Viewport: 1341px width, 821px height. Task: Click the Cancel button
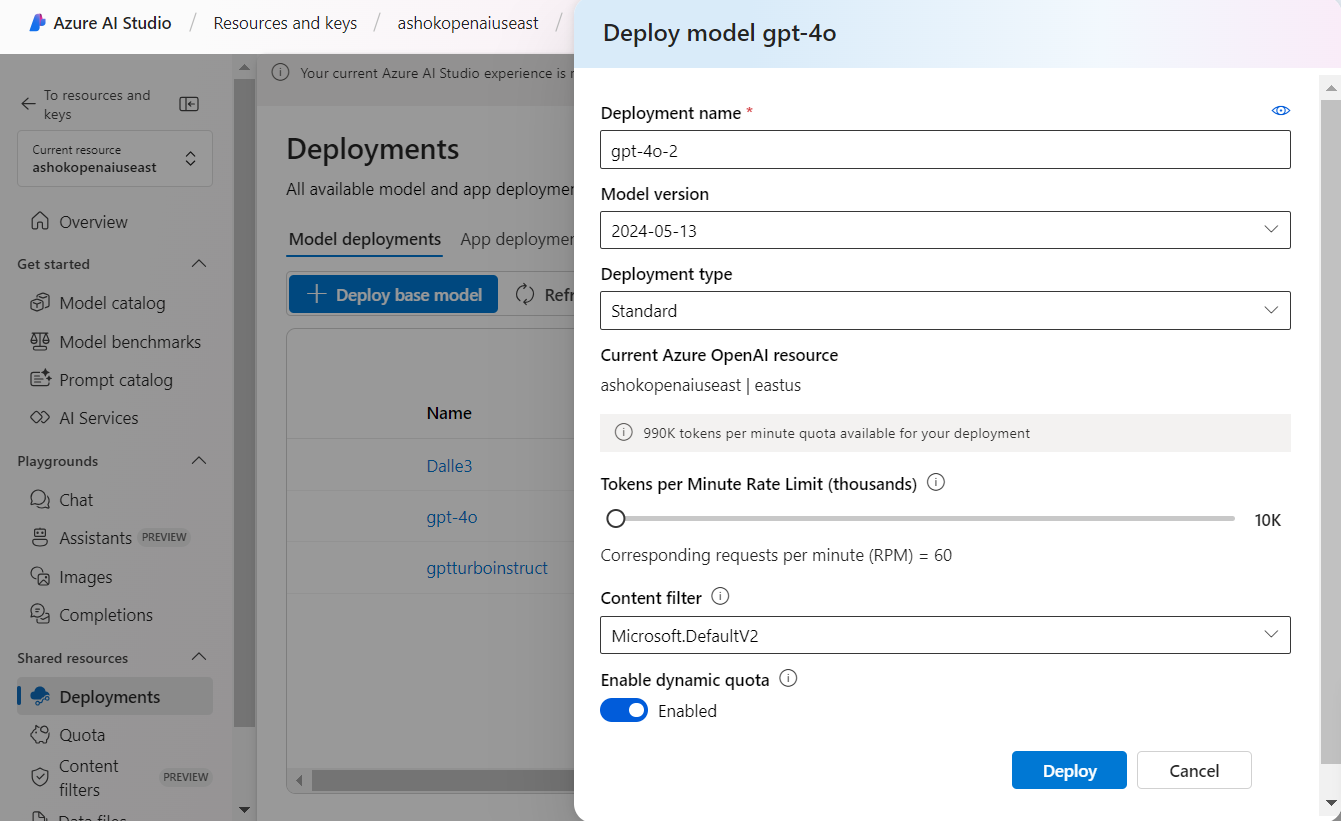click(x=1194, y=770)
